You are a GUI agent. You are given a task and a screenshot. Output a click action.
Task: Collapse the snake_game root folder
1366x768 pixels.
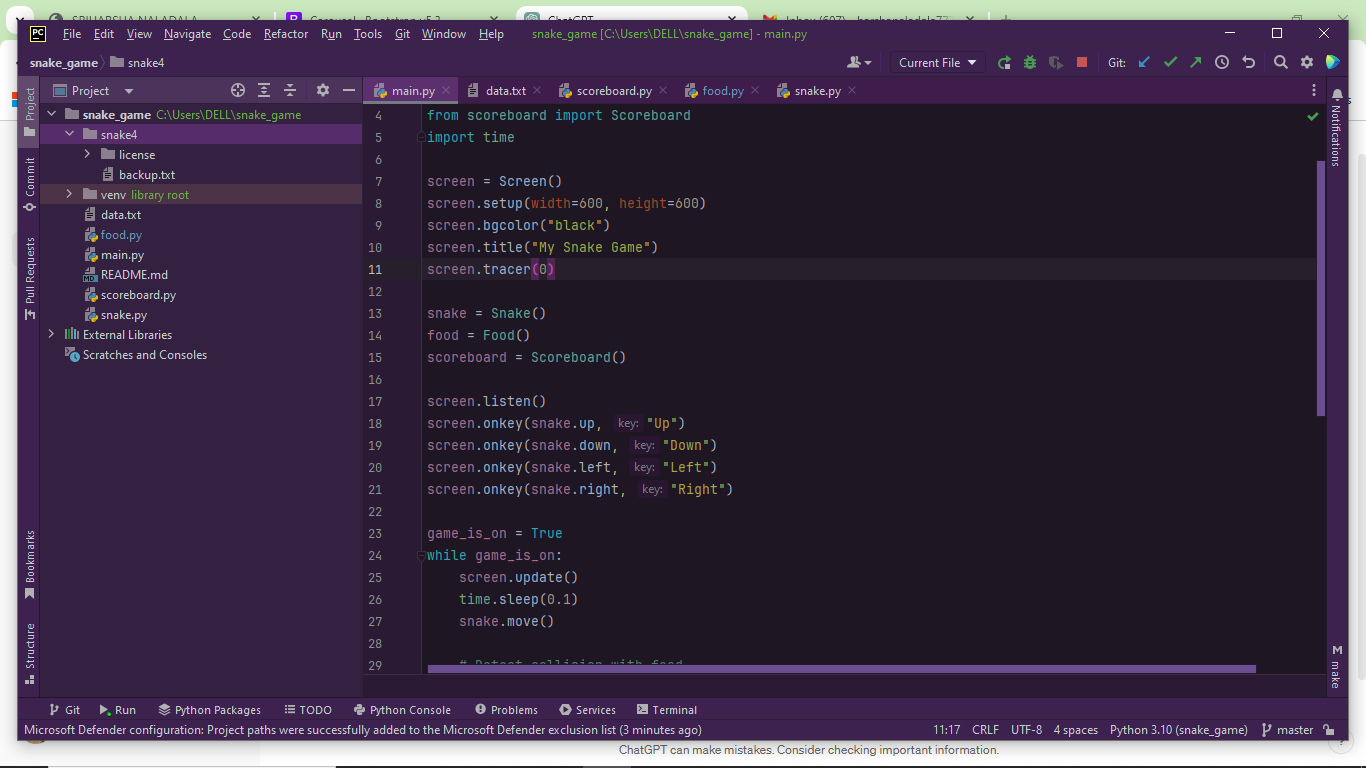click(52, 114)
